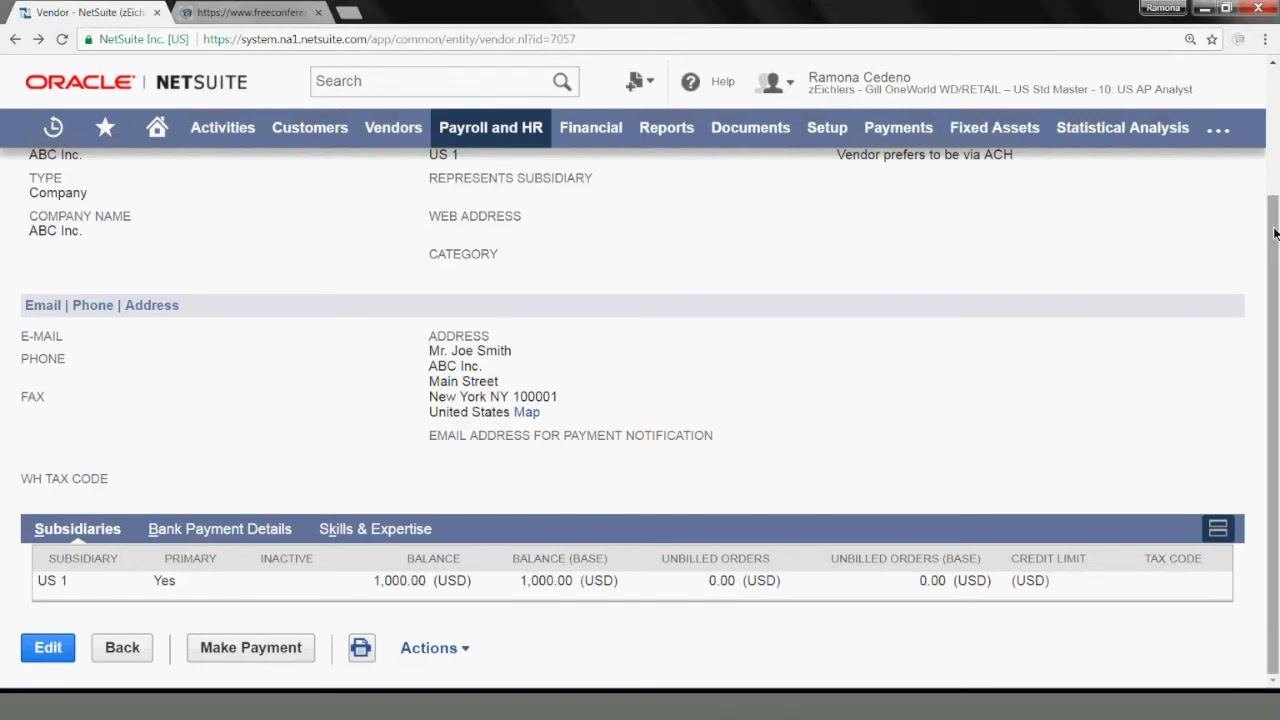Click the browser address bar URL
Viewport: 1280px width, 720px height.
pos(389,39)
